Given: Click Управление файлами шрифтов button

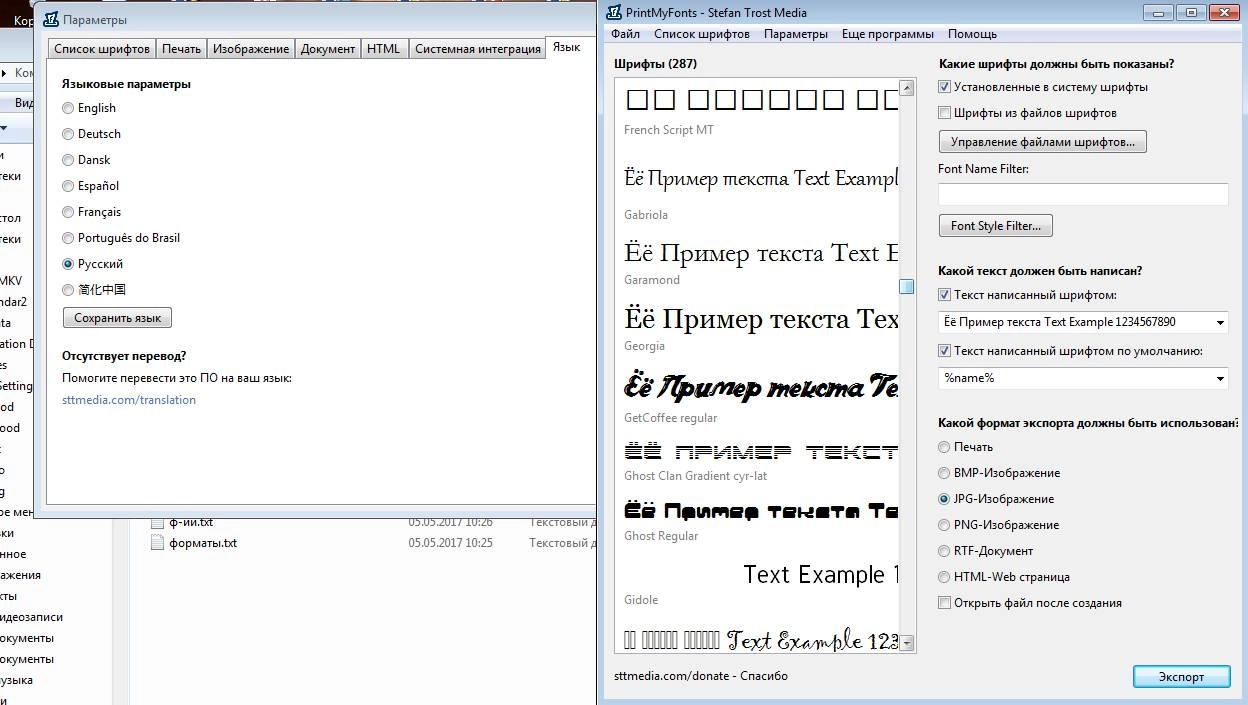Looking at the screenshot, I should point(1043,142).
